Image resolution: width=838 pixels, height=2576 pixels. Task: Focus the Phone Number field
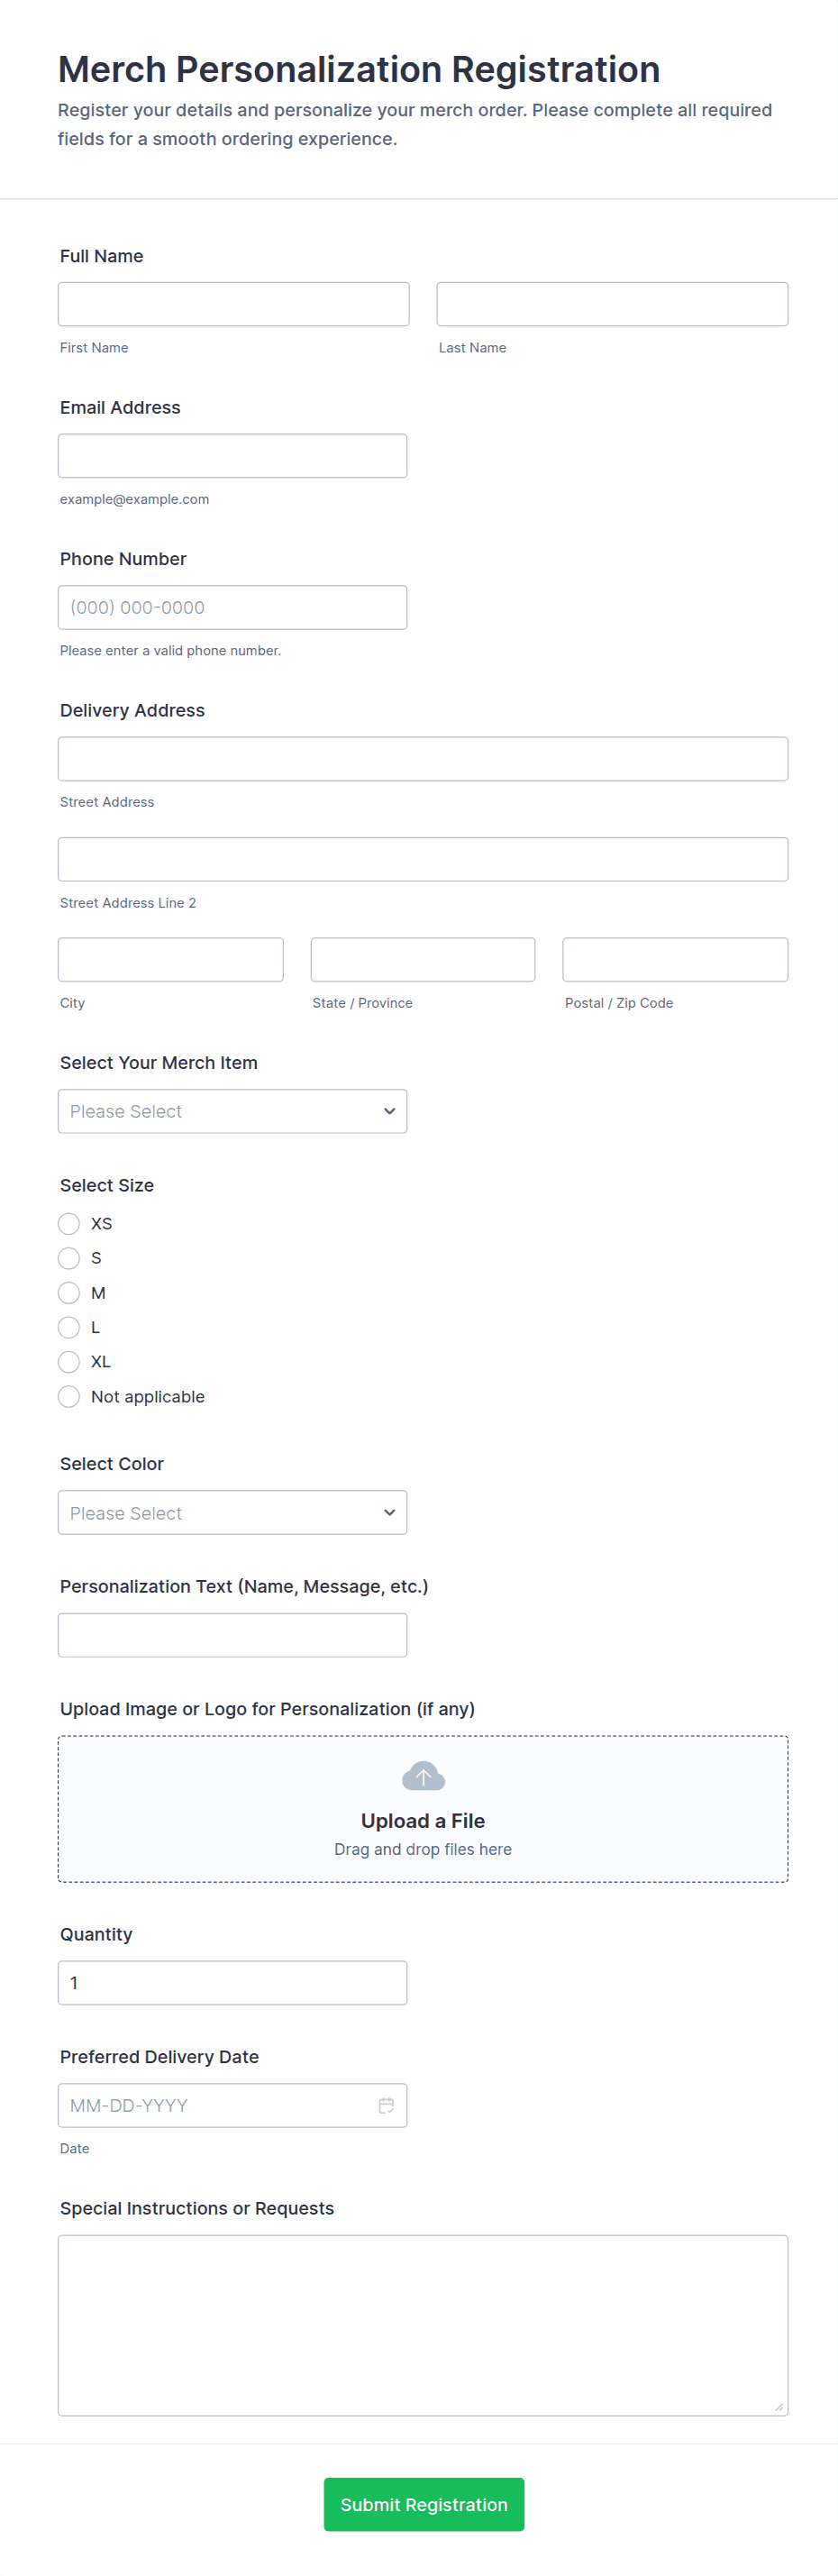(x=232, y=608)
